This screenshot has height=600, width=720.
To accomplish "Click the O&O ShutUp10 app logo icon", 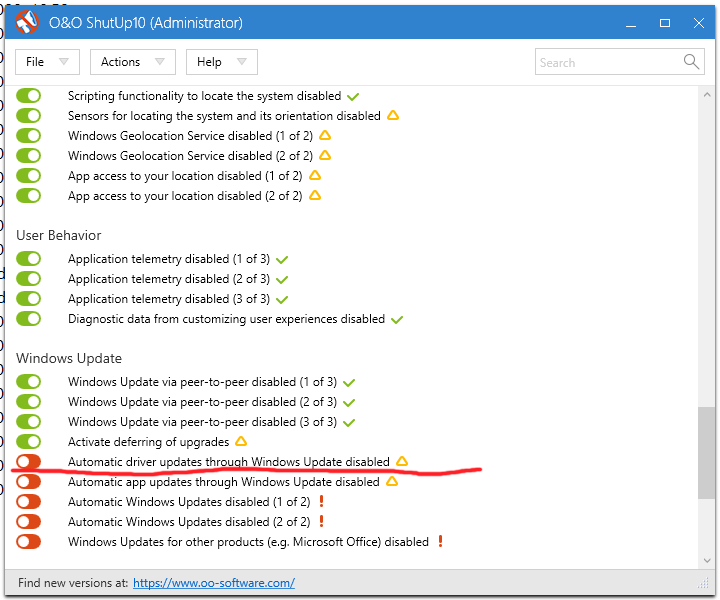I will [27, 22].
